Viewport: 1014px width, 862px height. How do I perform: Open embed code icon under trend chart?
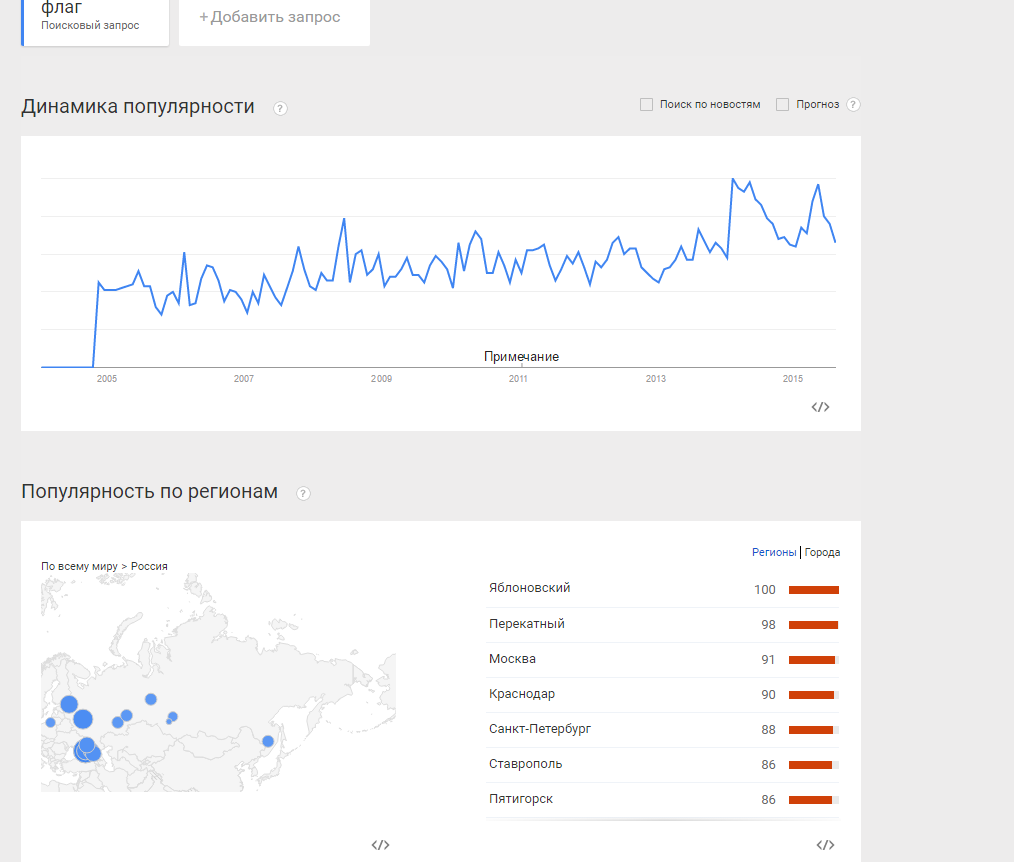[820, 407]
